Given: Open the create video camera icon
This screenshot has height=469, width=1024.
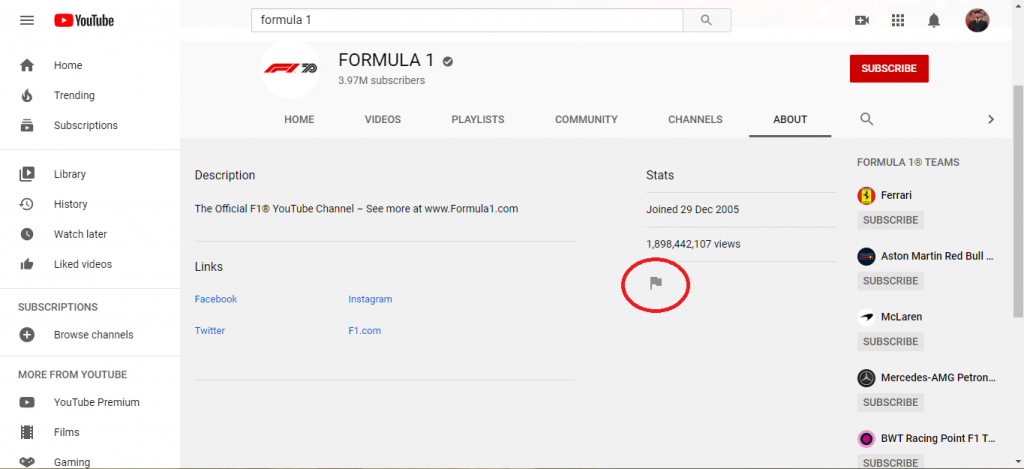Looking at the screenshot, I should 862,20.
